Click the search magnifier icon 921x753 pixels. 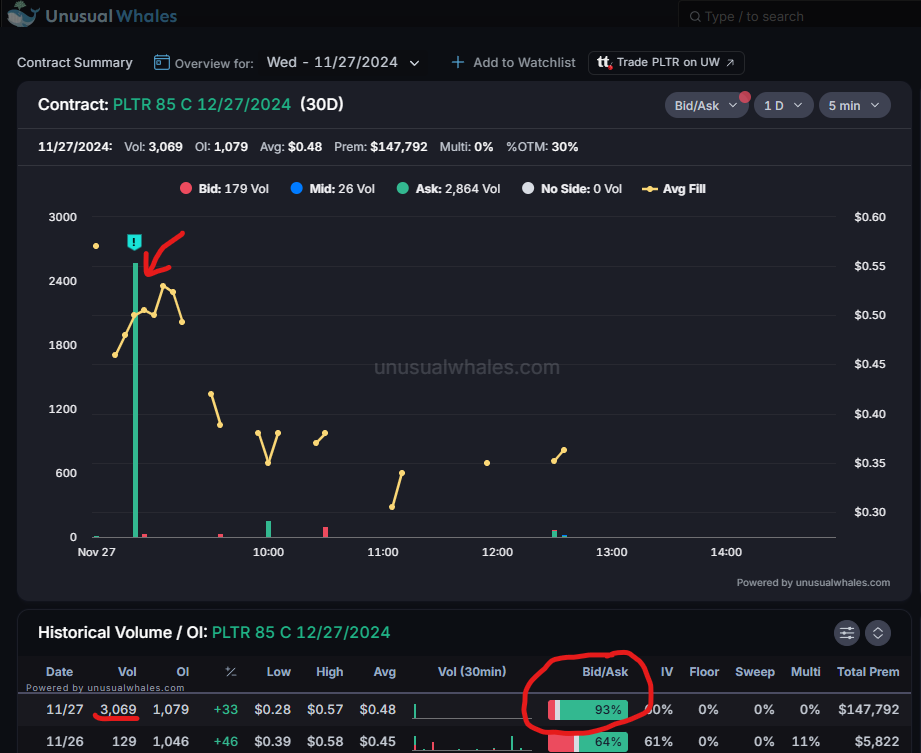pos(695,16)
